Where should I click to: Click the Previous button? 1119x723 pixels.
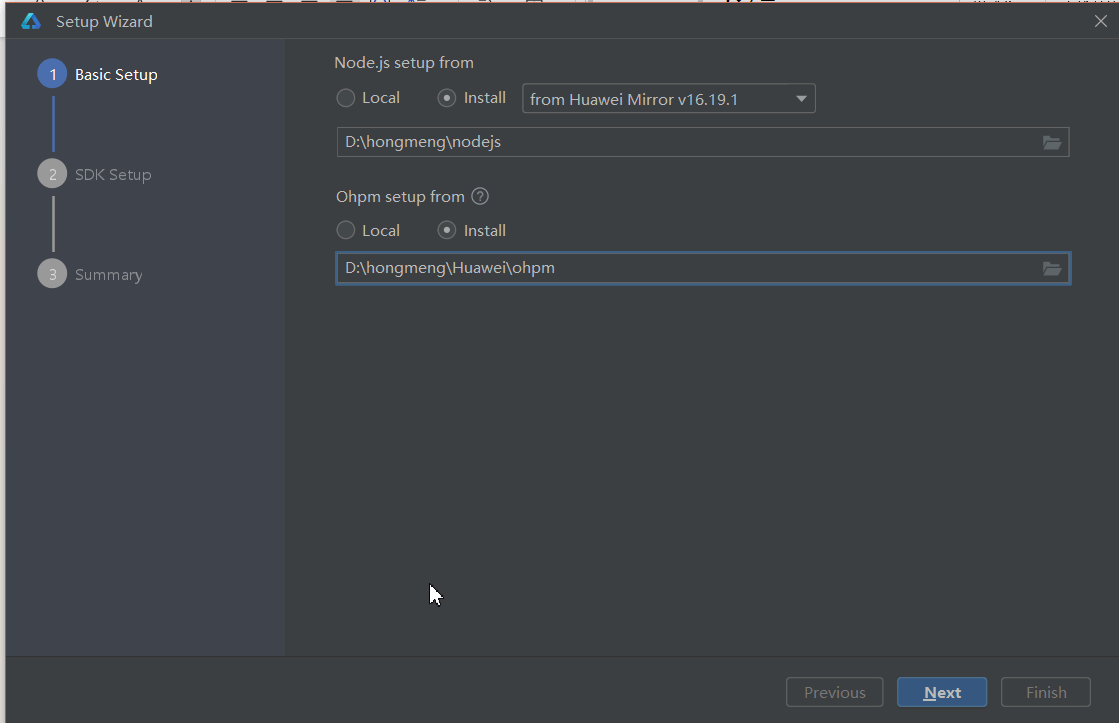click(834, 692)
